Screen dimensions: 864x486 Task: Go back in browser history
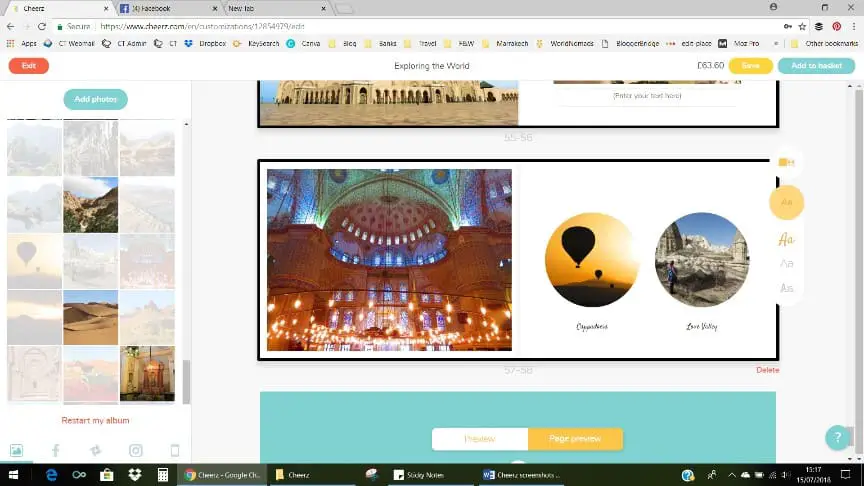point(10,26)
